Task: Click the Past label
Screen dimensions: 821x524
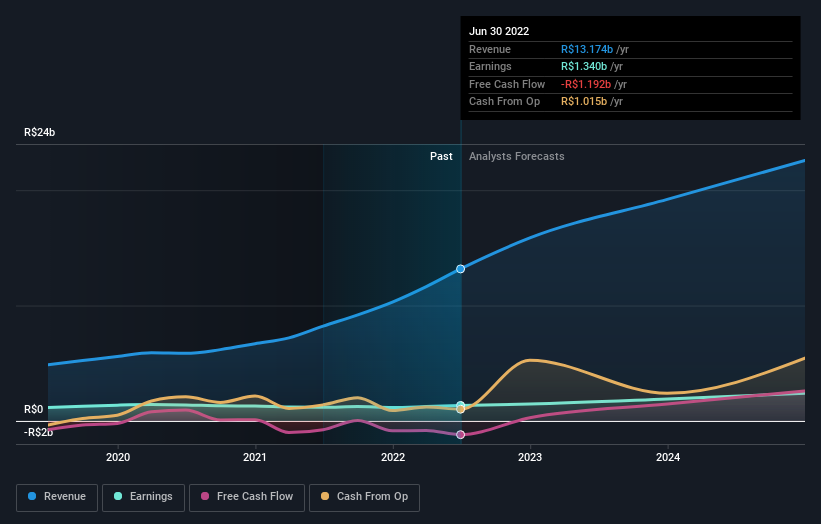Action: [441, 156]
